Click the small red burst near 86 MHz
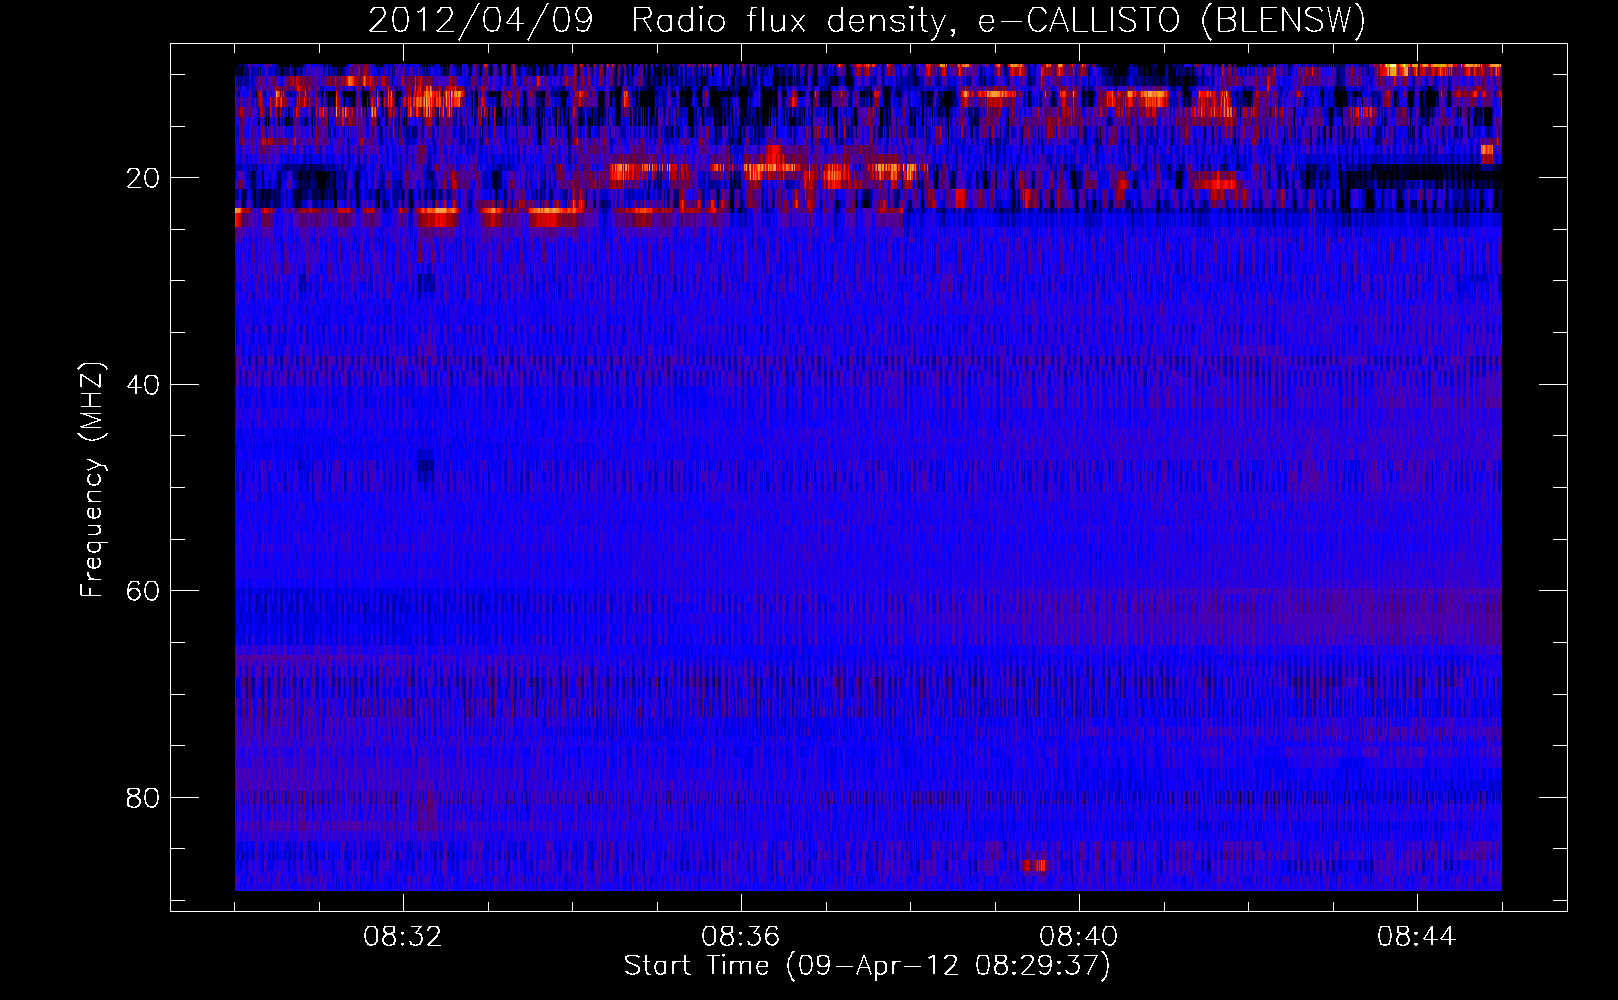The height and width of the screenshot is (1000, 1618). 1034,865
